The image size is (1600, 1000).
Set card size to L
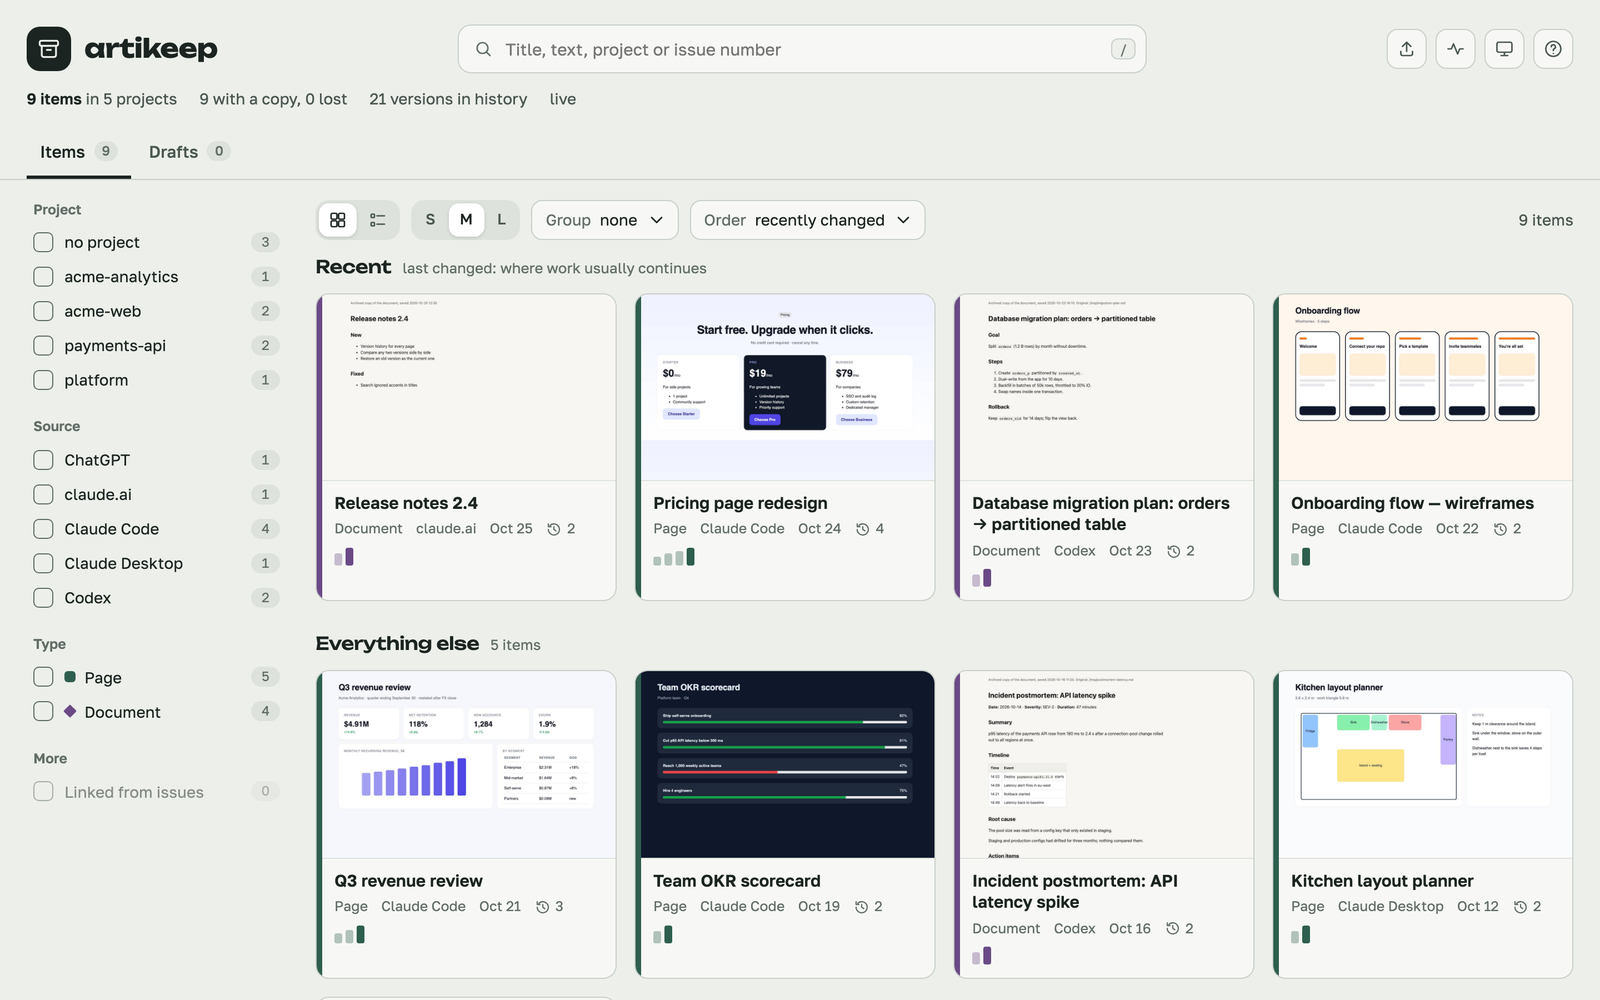click(501, 220)
